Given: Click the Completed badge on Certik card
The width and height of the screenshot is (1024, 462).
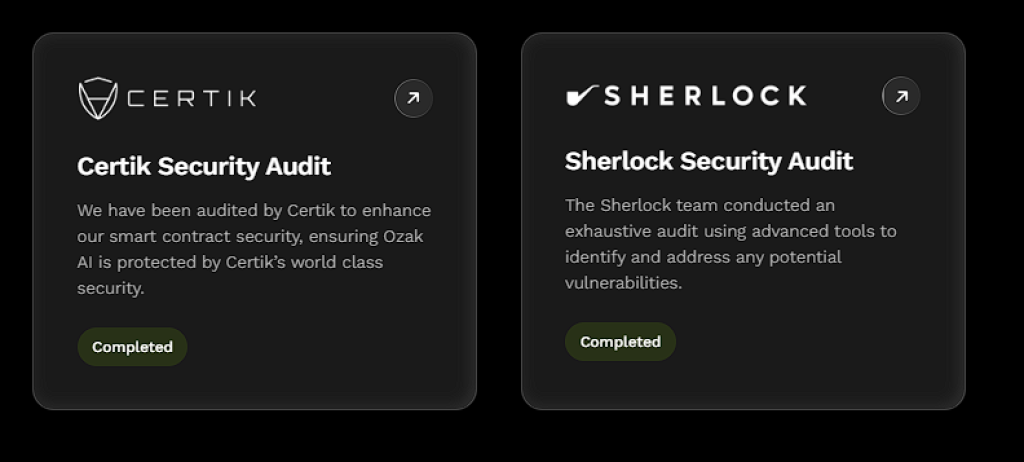Looking at the screenshot, I should tap(132, 347).
